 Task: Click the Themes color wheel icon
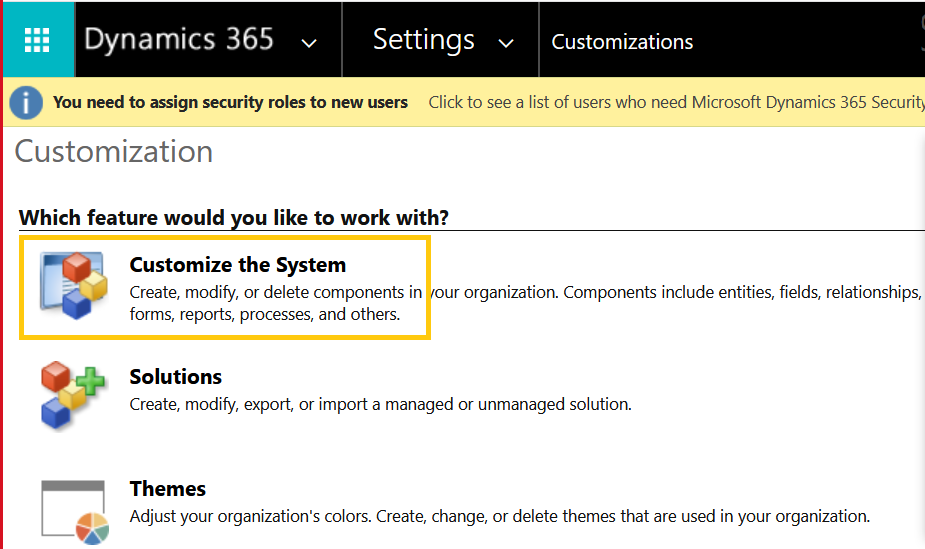point(73,510)
